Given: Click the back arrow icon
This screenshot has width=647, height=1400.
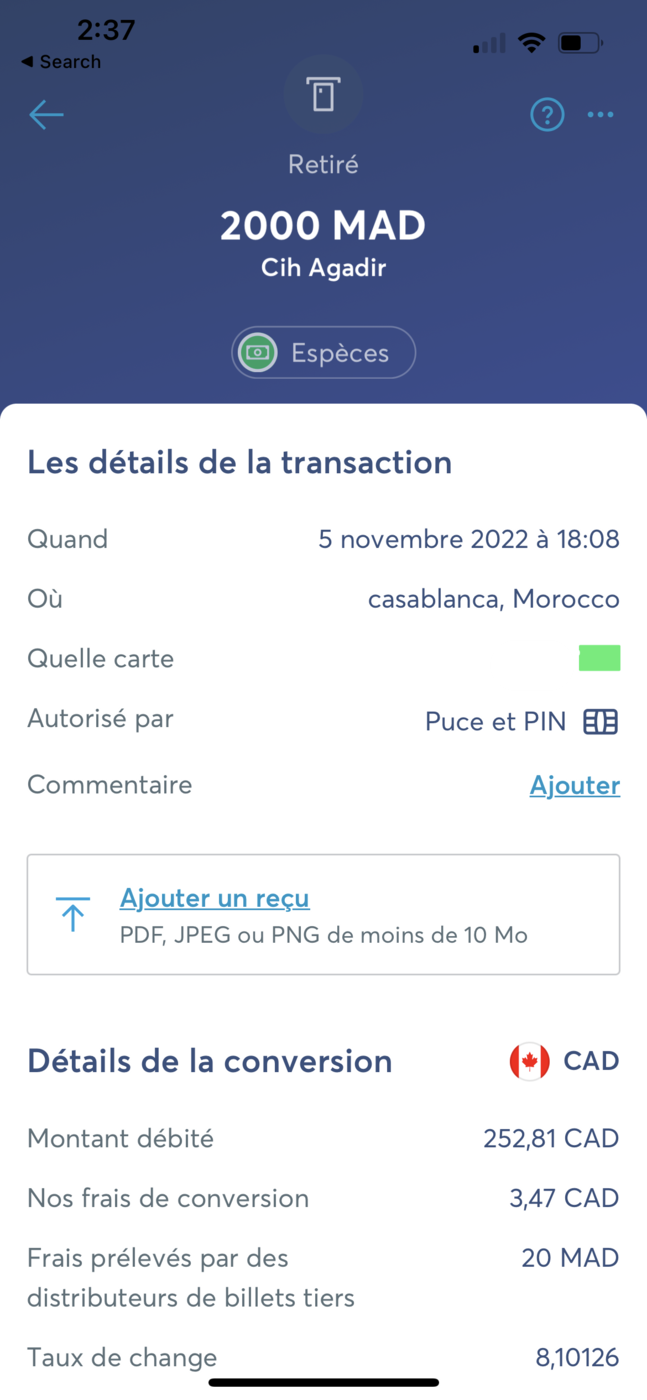Looking at the screenshot, I should pyautogui.click(x=46, y=115).
